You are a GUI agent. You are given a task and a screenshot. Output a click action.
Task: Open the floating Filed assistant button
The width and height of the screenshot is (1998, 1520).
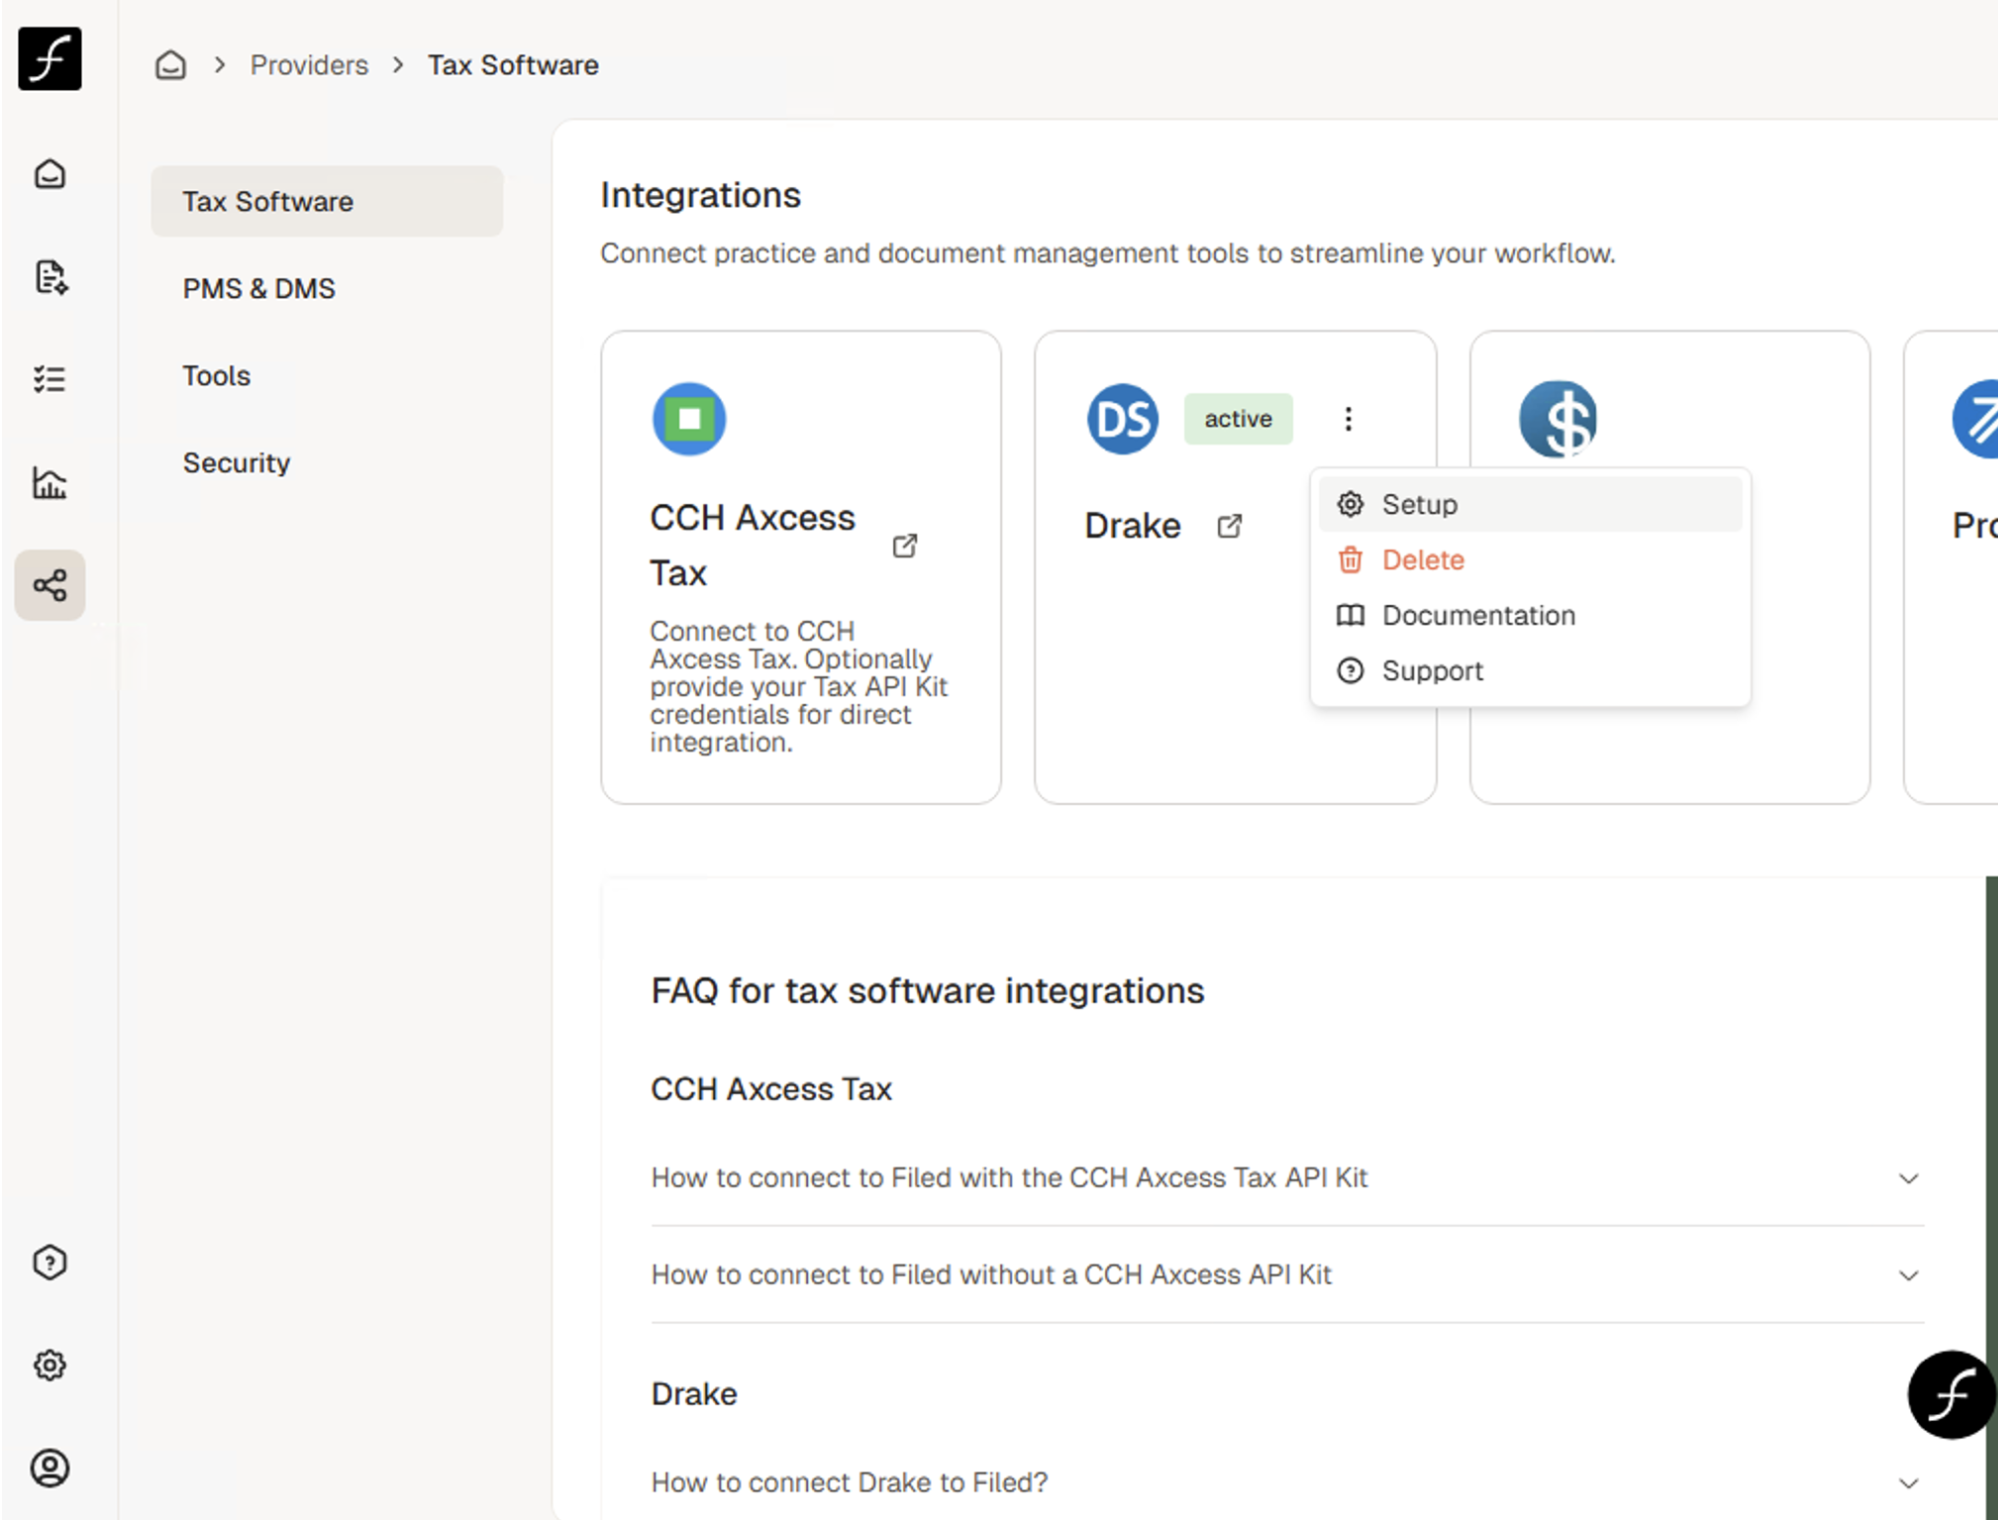click(x=1951, y=1395)
